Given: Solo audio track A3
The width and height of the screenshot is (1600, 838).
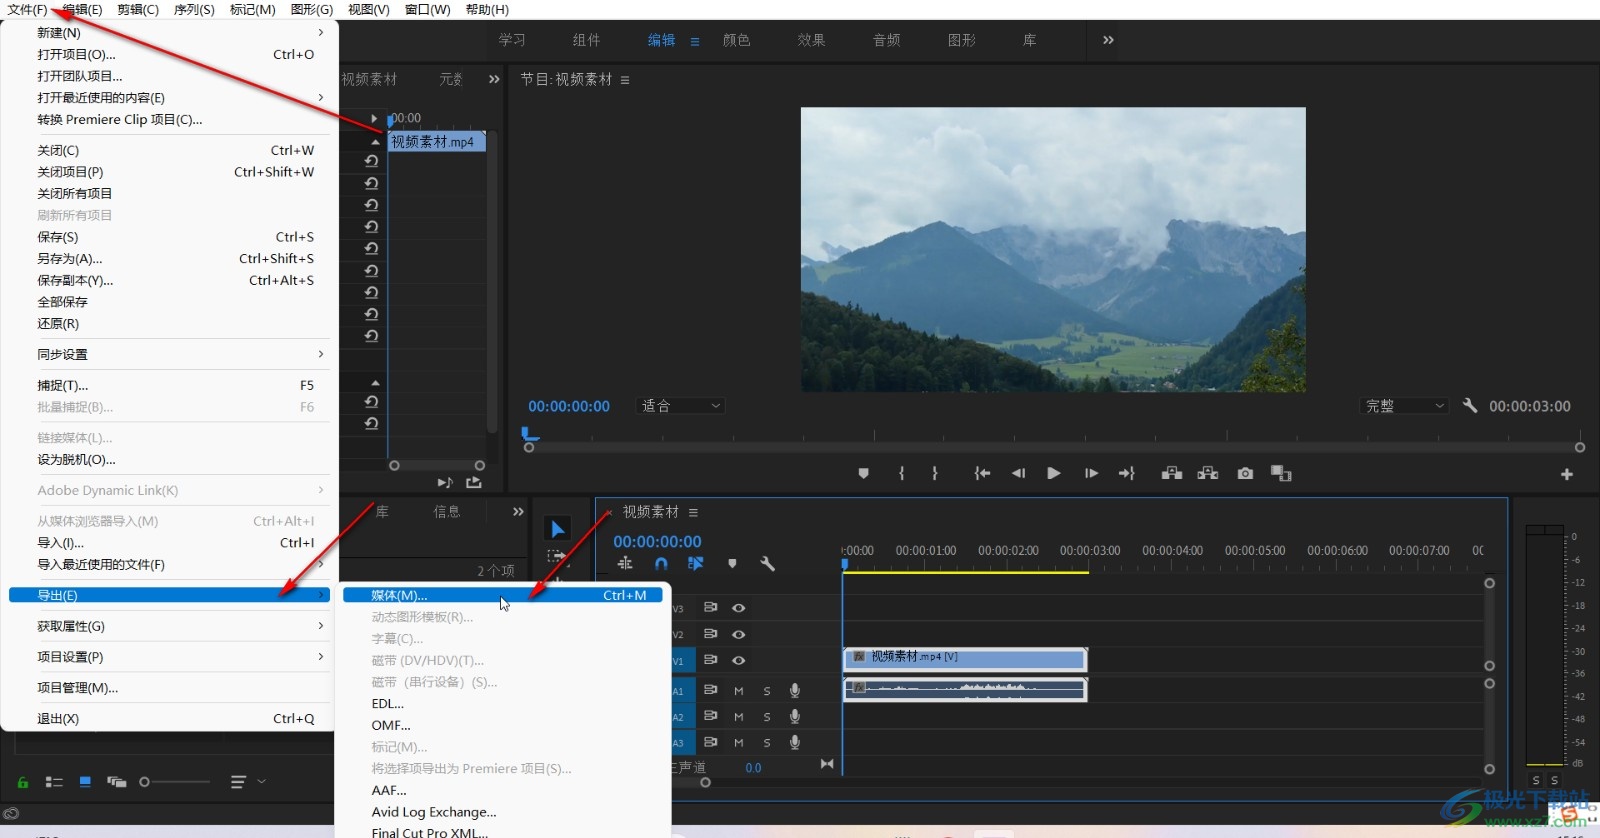Looking at the screenshot, I should pyautogui.click(x=767, y=742).
